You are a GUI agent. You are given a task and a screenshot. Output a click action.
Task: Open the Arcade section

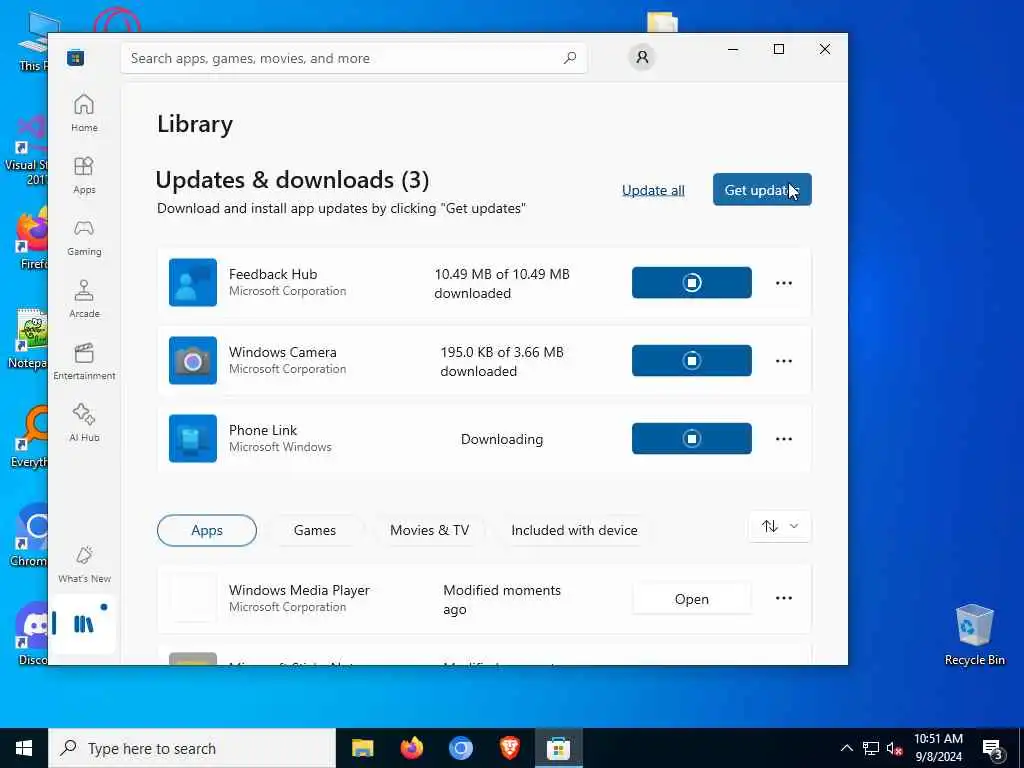[84, 299]
